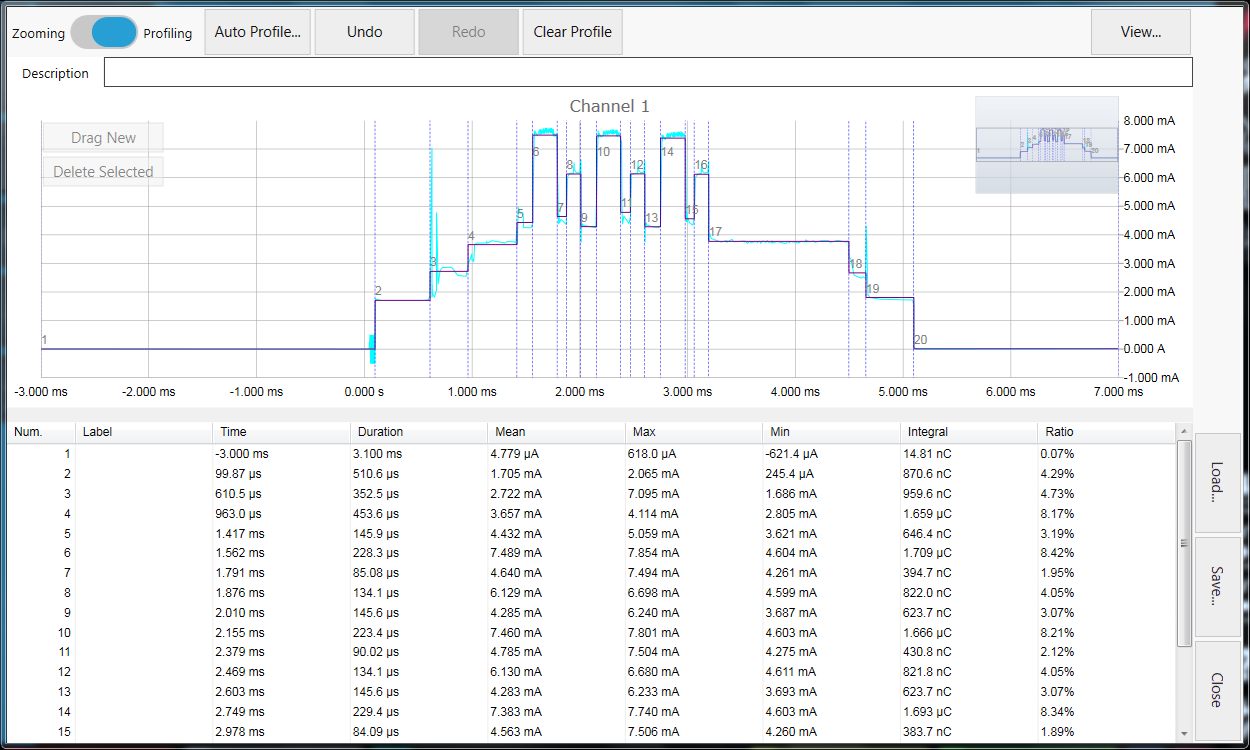Select segment marker 20 on the chart

click(x=920, y=340)
